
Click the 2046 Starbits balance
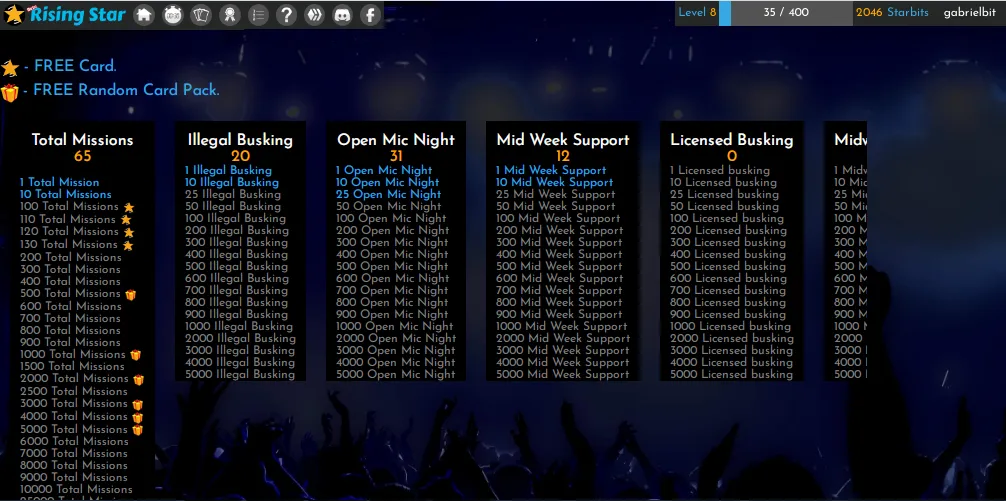pos(892,12)
